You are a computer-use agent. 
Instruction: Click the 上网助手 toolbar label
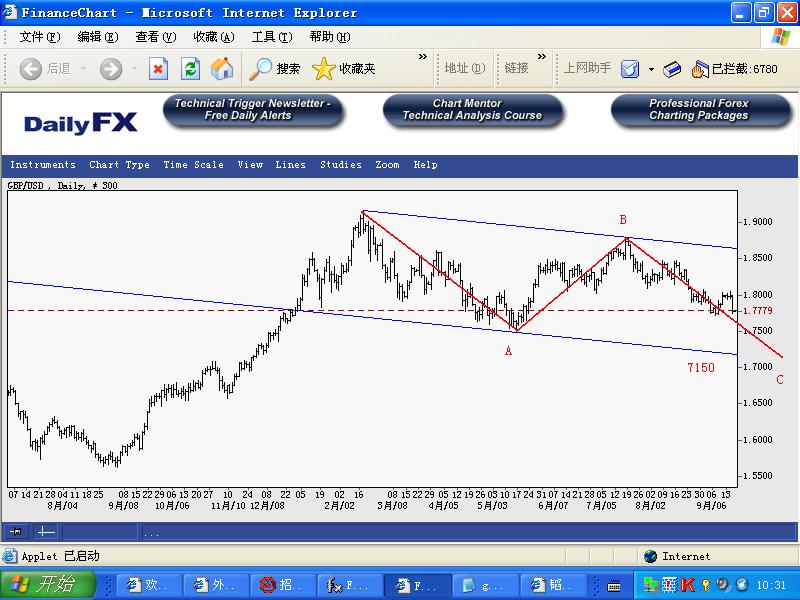(x=587, y=68)
